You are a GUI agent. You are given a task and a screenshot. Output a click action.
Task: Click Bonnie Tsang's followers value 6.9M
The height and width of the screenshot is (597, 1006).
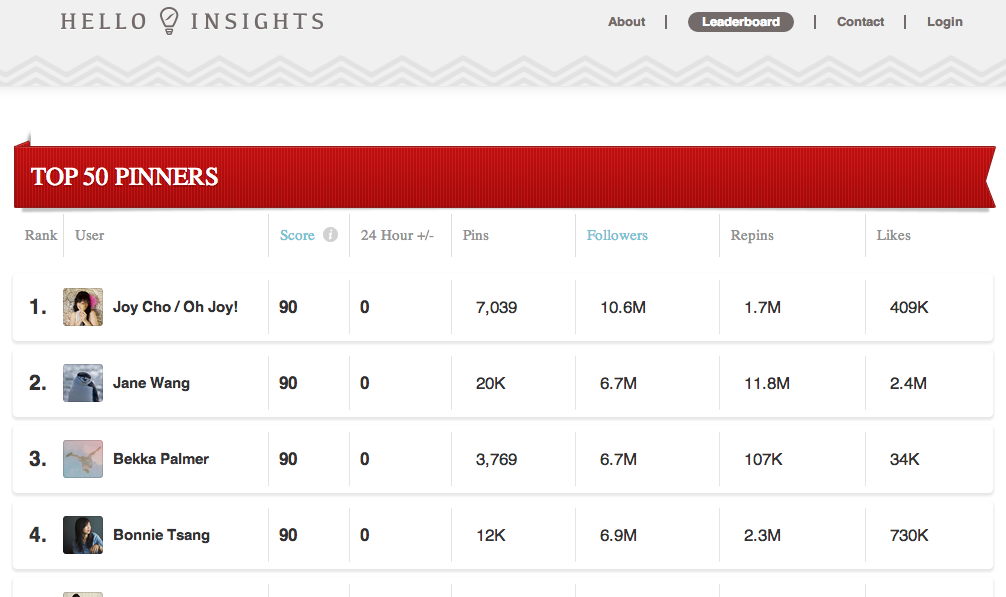point(618,535)
